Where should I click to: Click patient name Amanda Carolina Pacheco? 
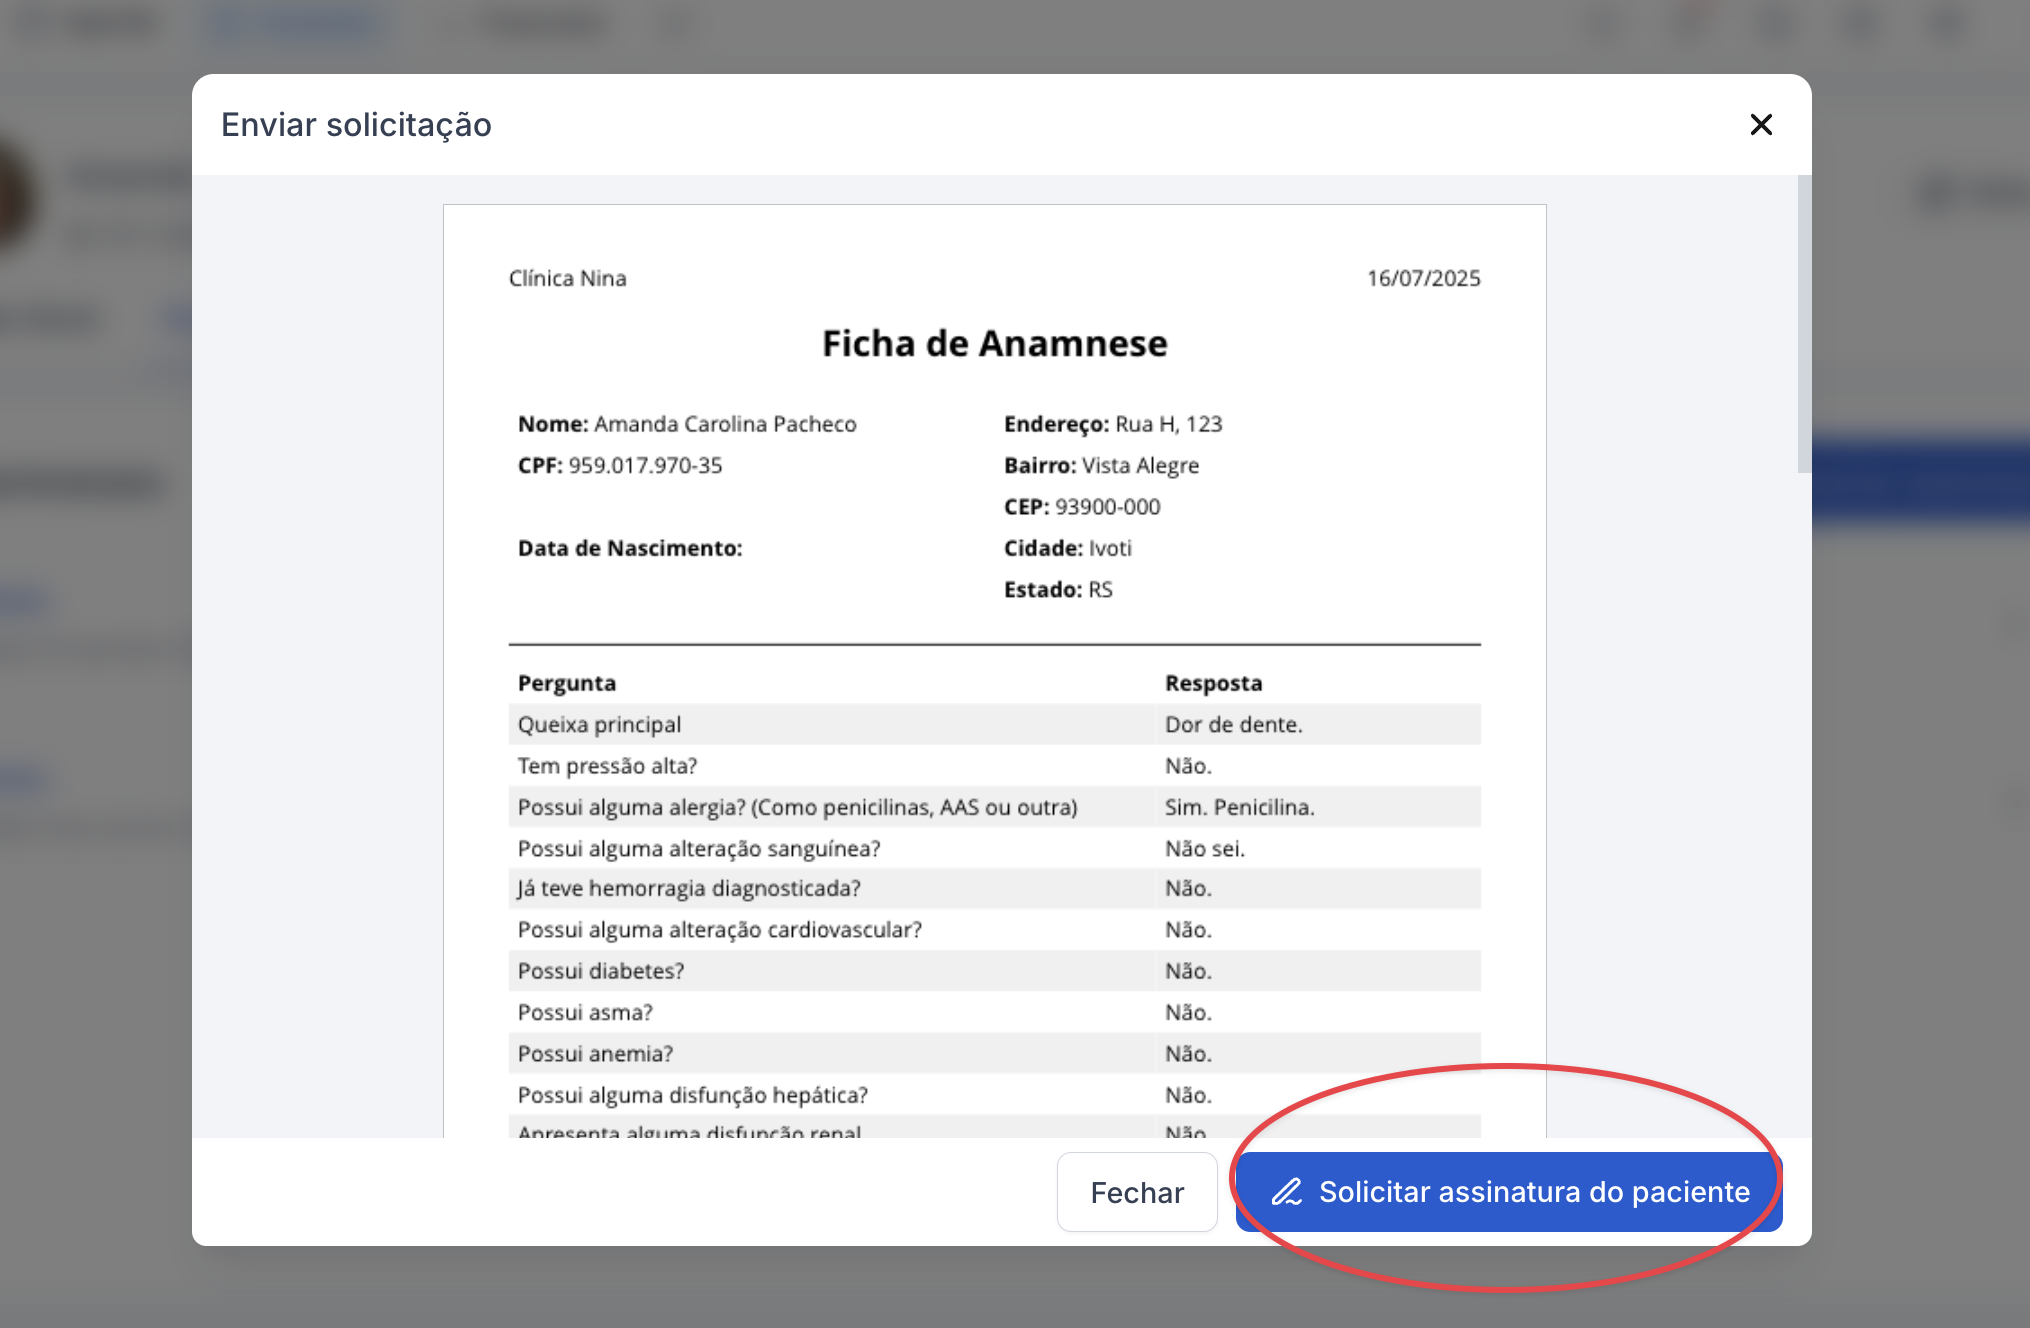[724, 424]
